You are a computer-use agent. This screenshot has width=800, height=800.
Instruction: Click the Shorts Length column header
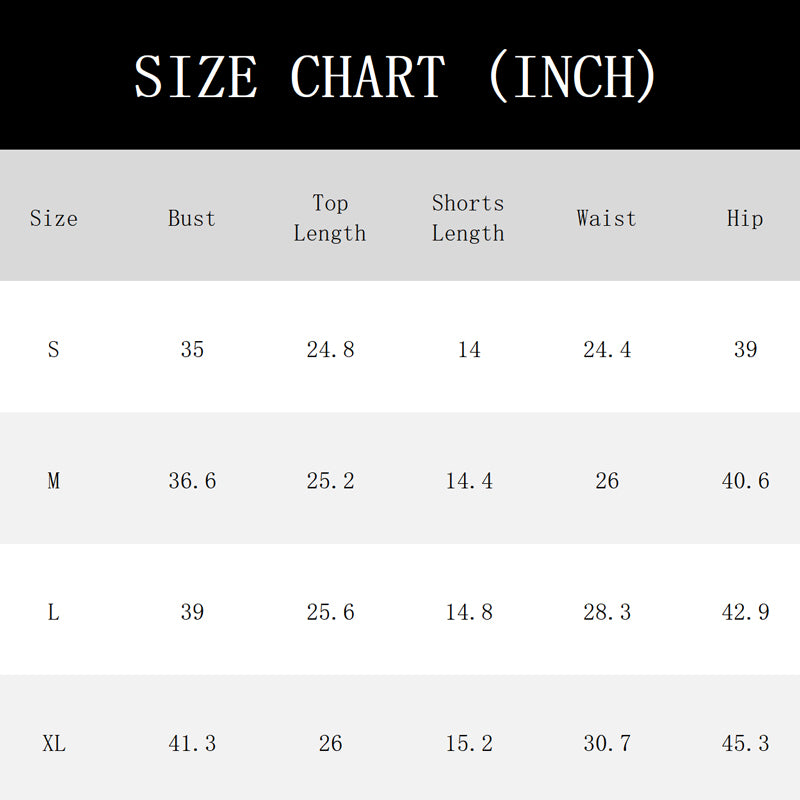[x=468, y=218]
